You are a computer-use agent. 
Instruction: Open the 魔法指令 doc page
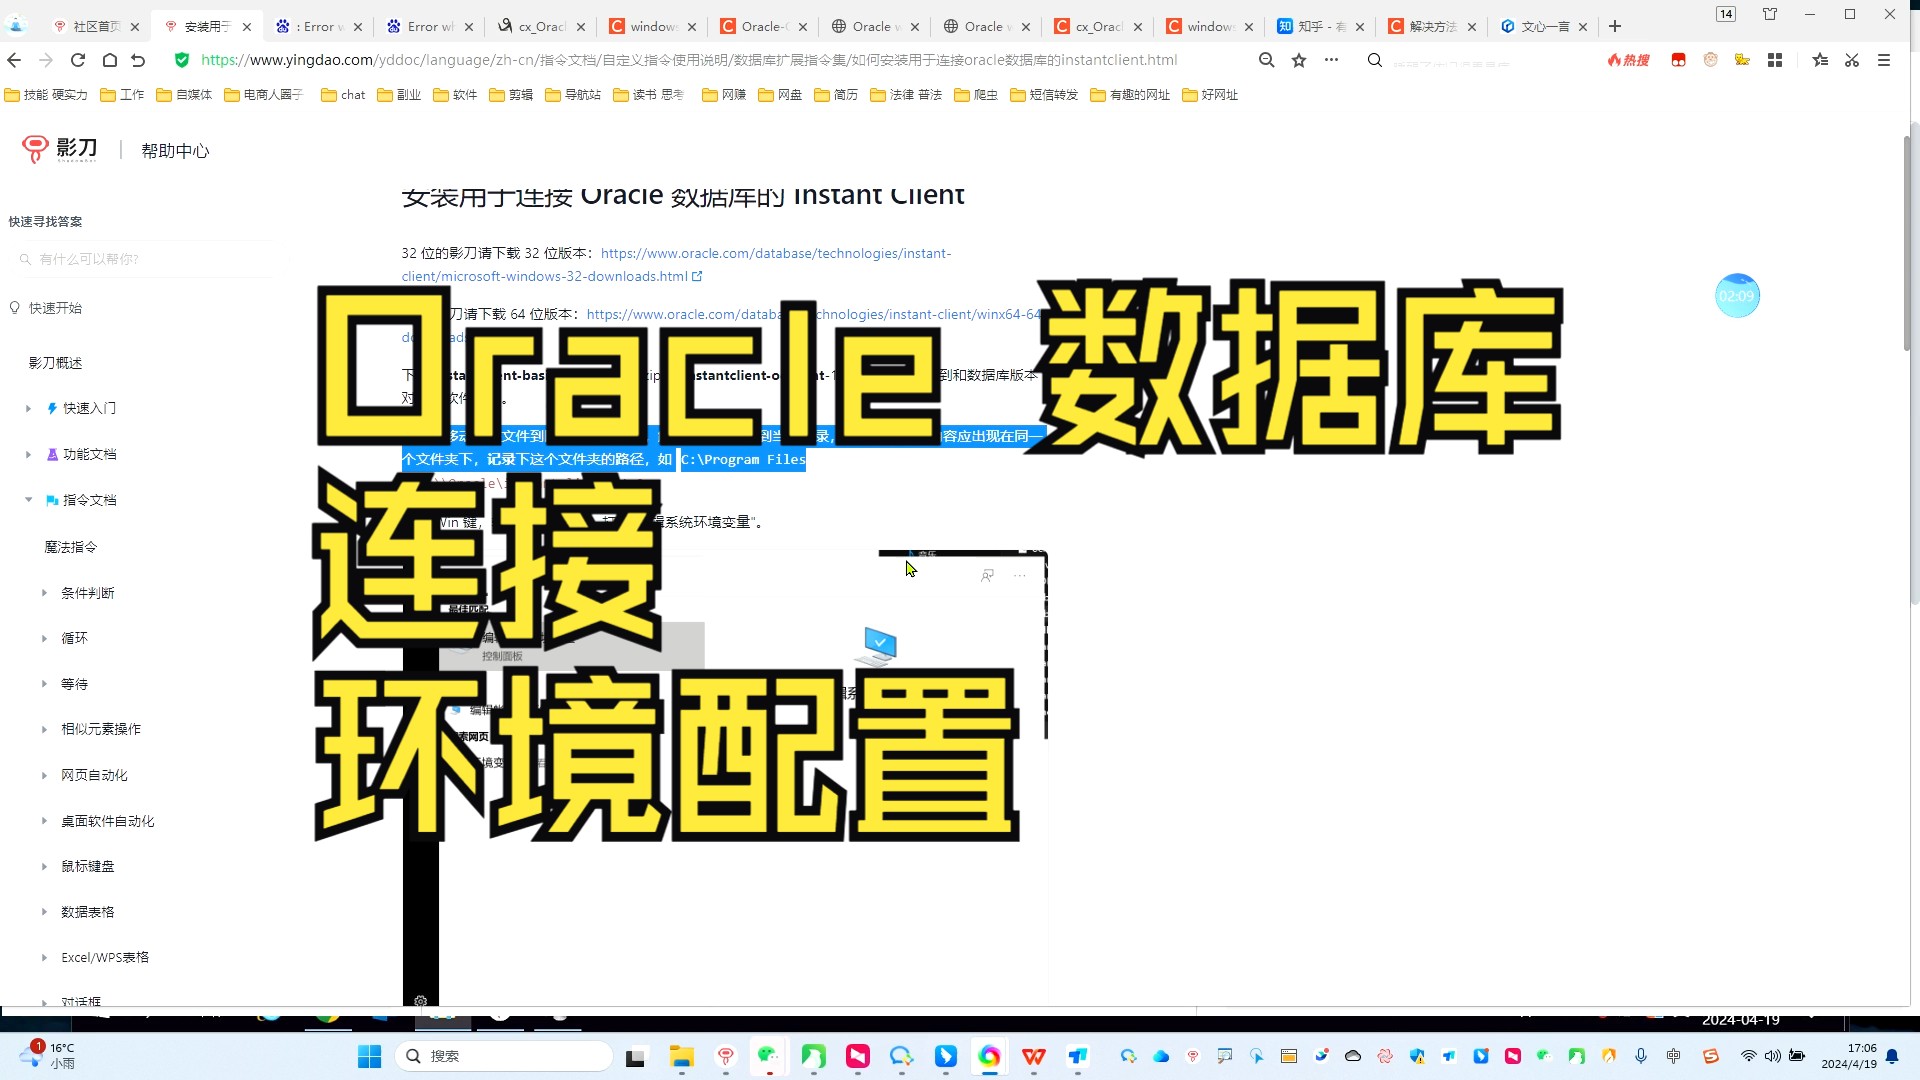[x=71, y=547]
